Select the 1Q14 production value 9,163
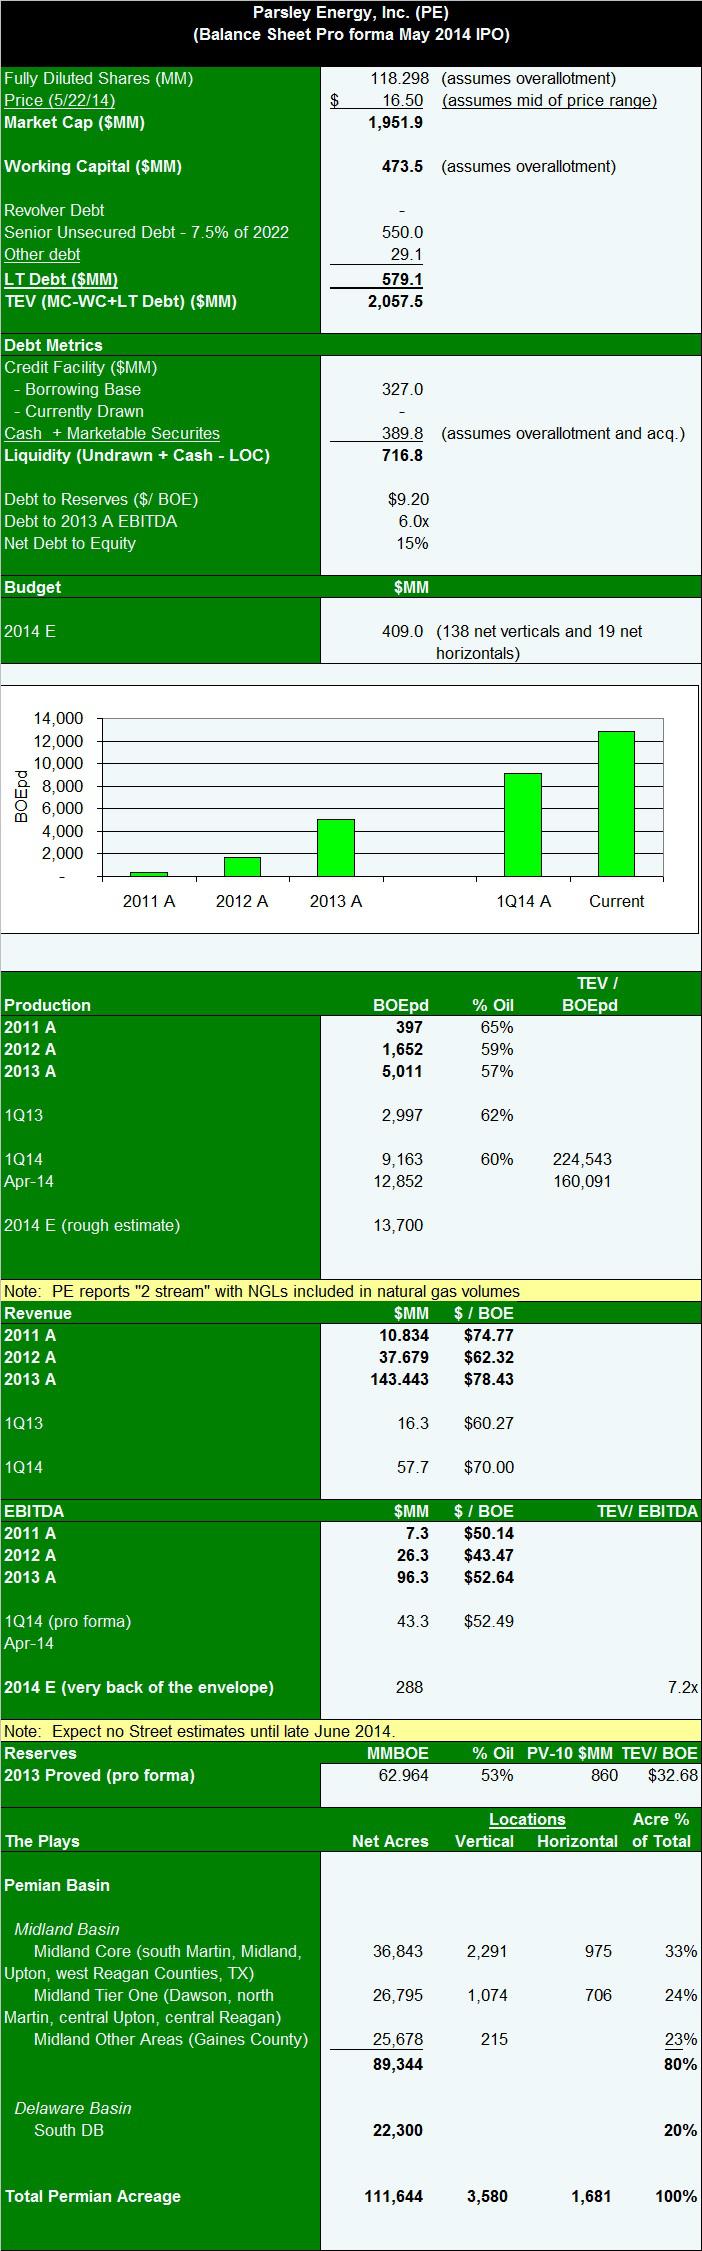Image resolution: width=702 pixels, height=2251 pixels. click(402, 1160)
